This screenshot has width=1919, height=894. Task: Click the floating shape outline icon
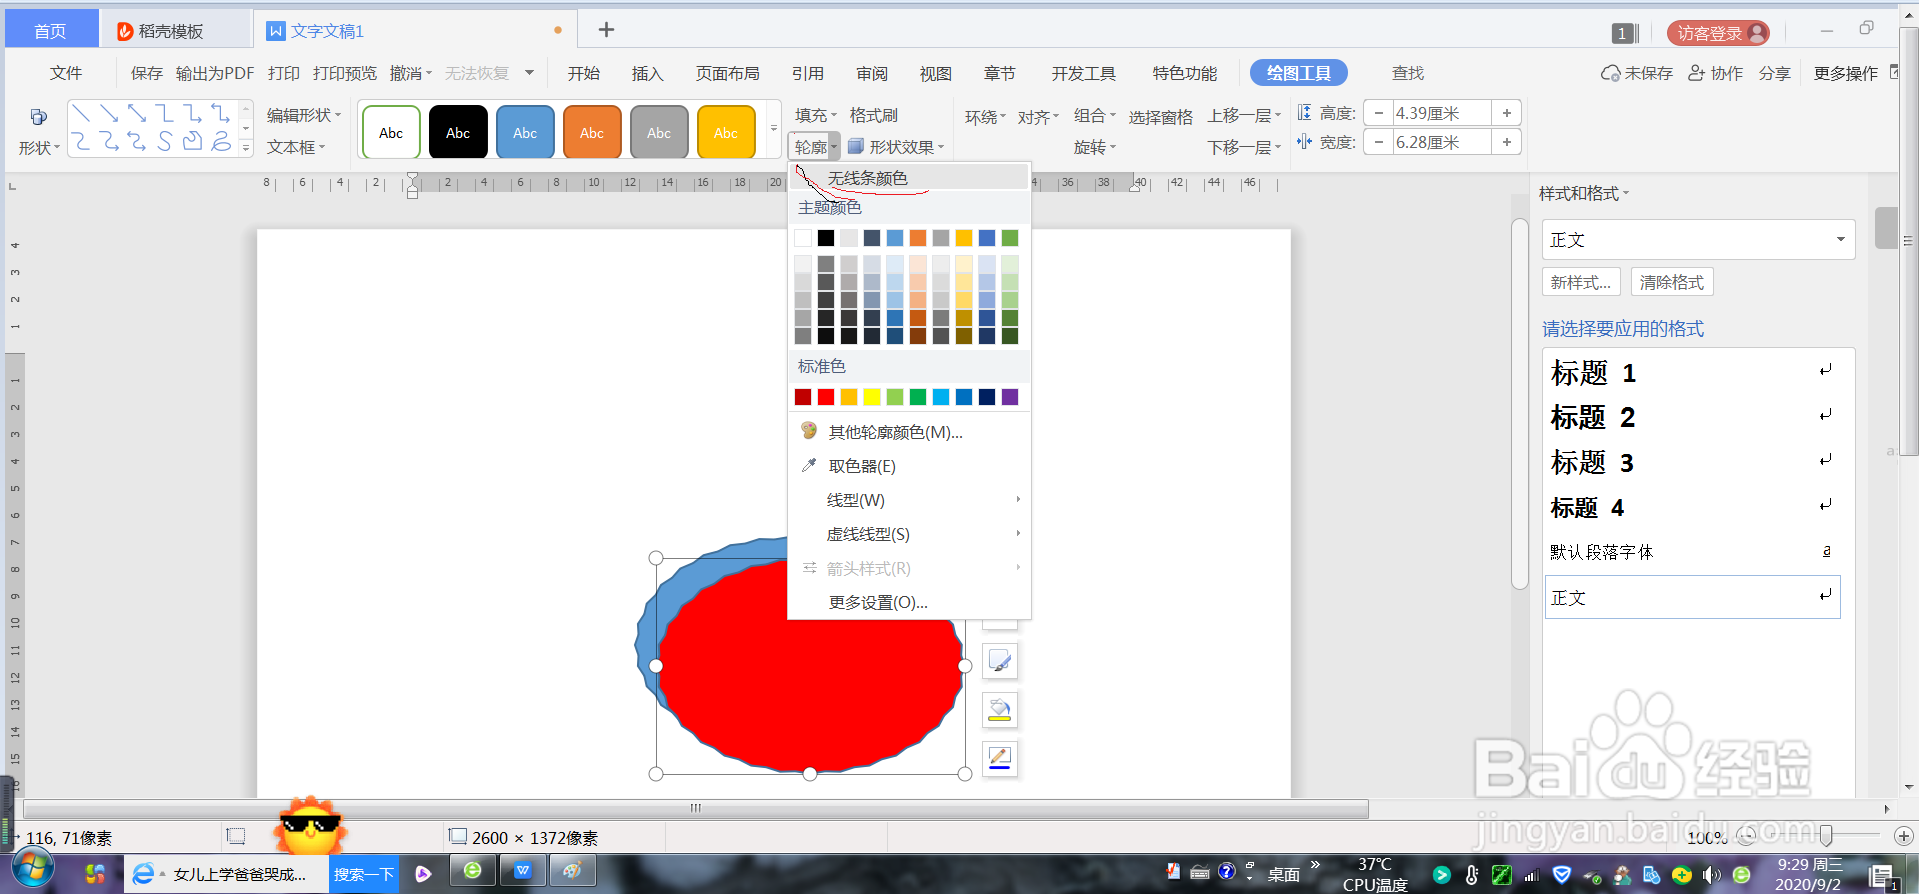click(x=1000, y=758)
